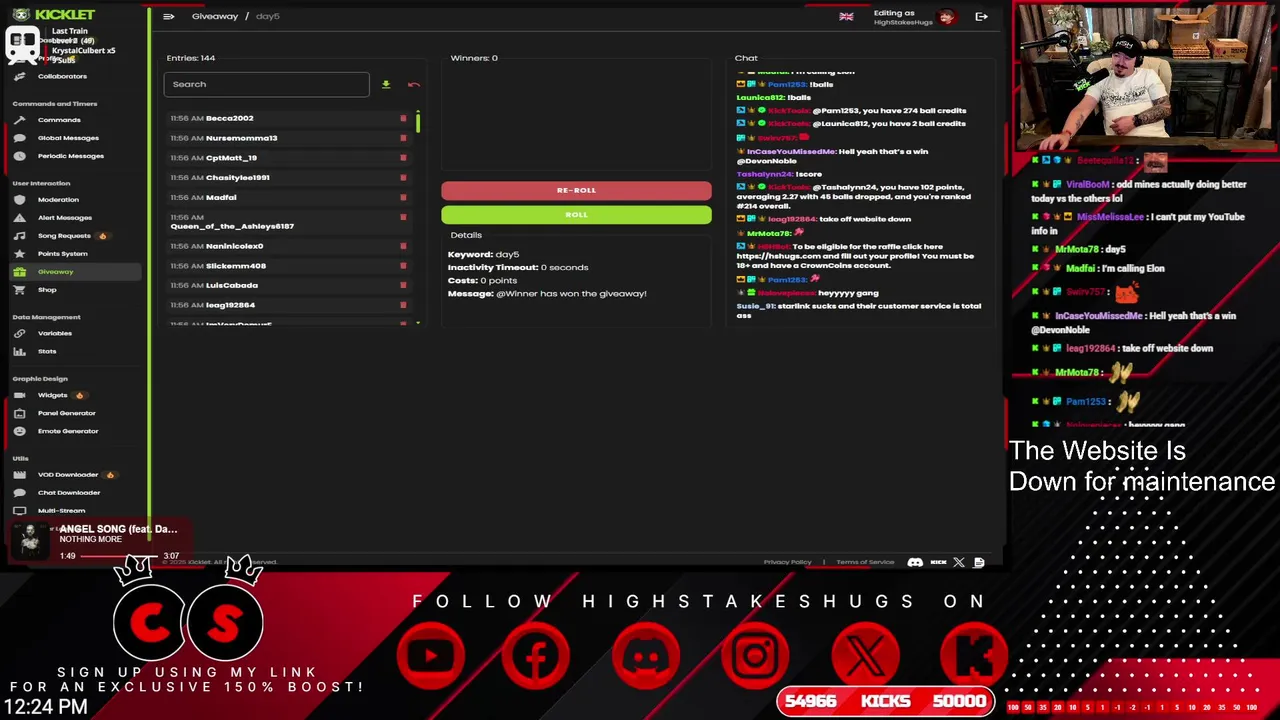Open the Chat Downloader
This screenshot has width=1280, height=720.
(69, 493)
